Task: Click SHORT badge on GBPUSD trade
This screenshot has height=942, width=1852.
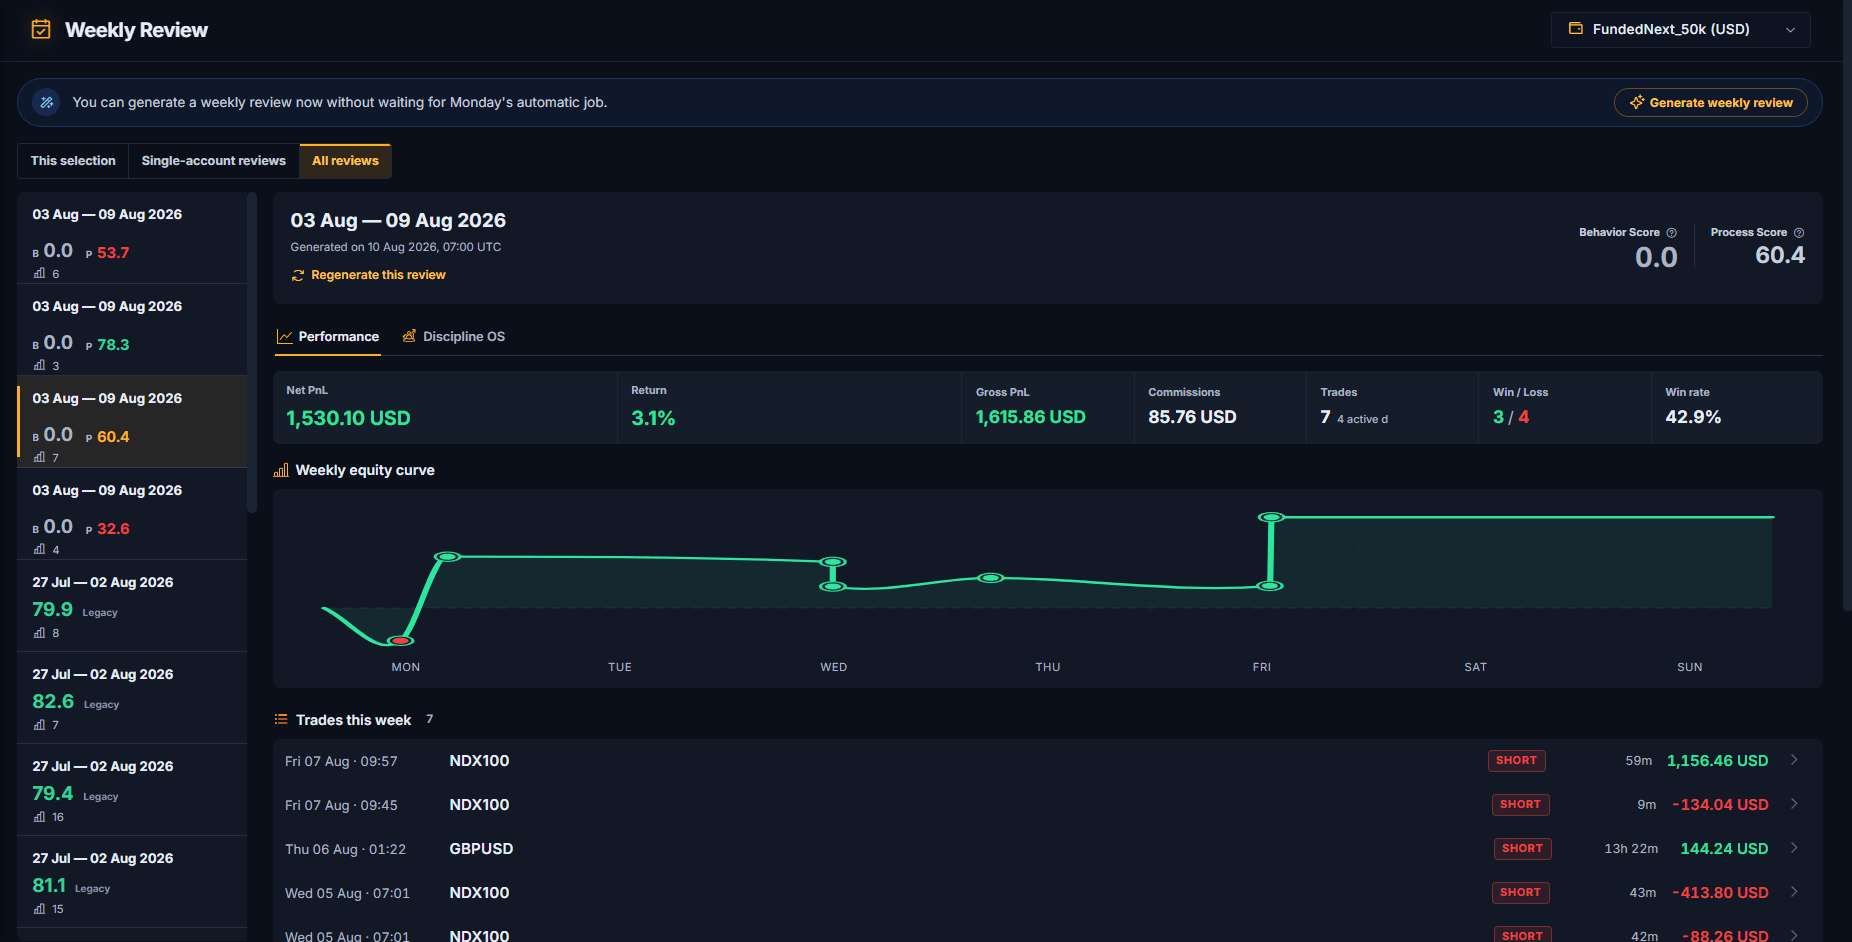Action: (x=1522, y=849)
